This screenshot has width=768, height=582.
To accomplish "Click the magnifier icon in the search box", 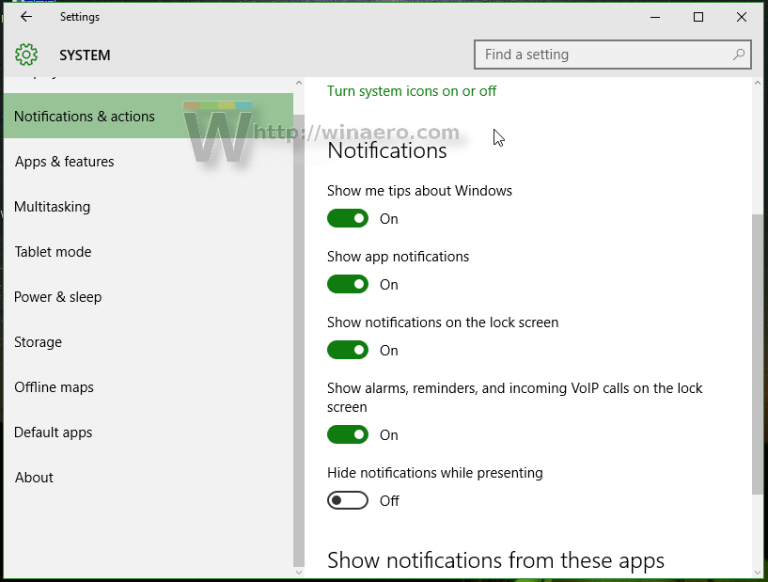I will (739, 54).
